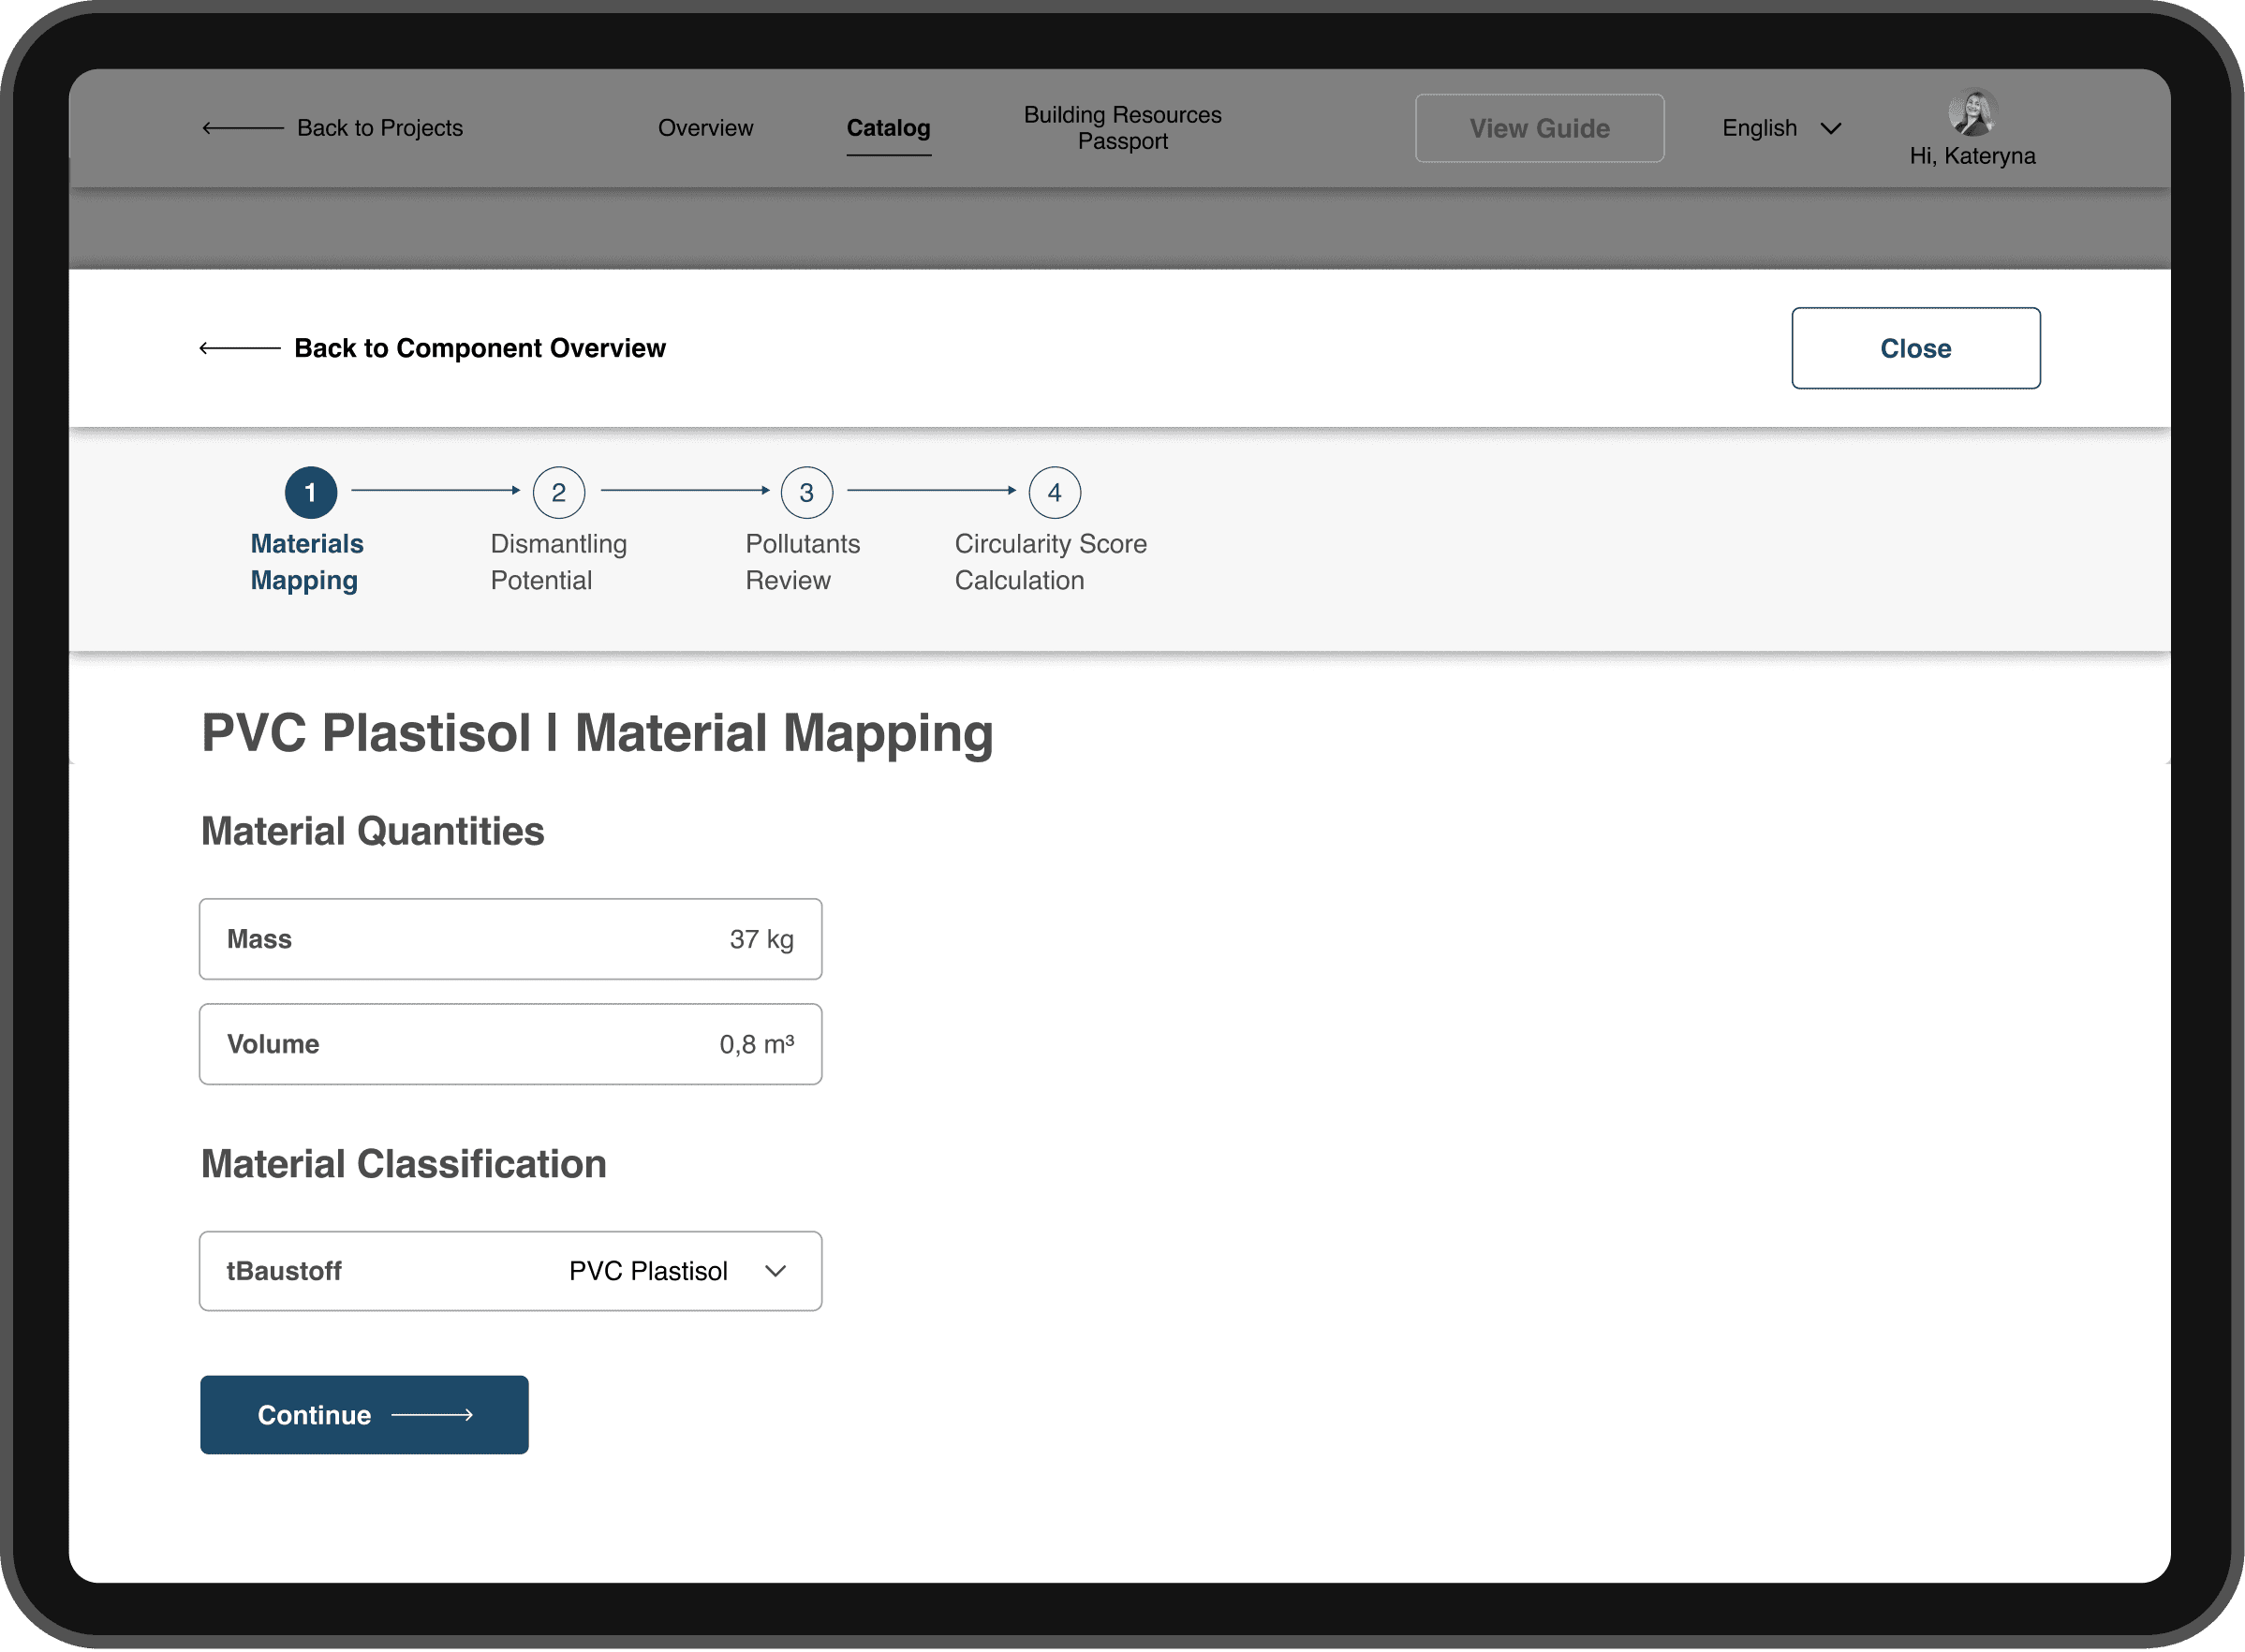Select step 1 Materials Mapping circle
The width and height of the screenshot is (2245, 1652).
point(311,492)
